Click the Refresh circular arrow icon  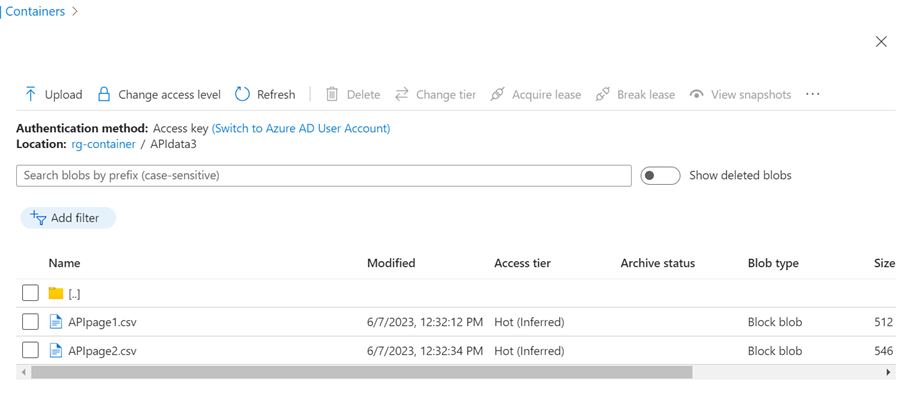tap(242, 94)
